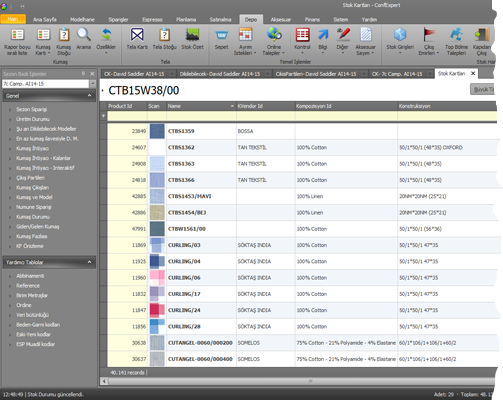
Task: Select the CURLING/24 red fabric swatch
Action: click(157, 310)
